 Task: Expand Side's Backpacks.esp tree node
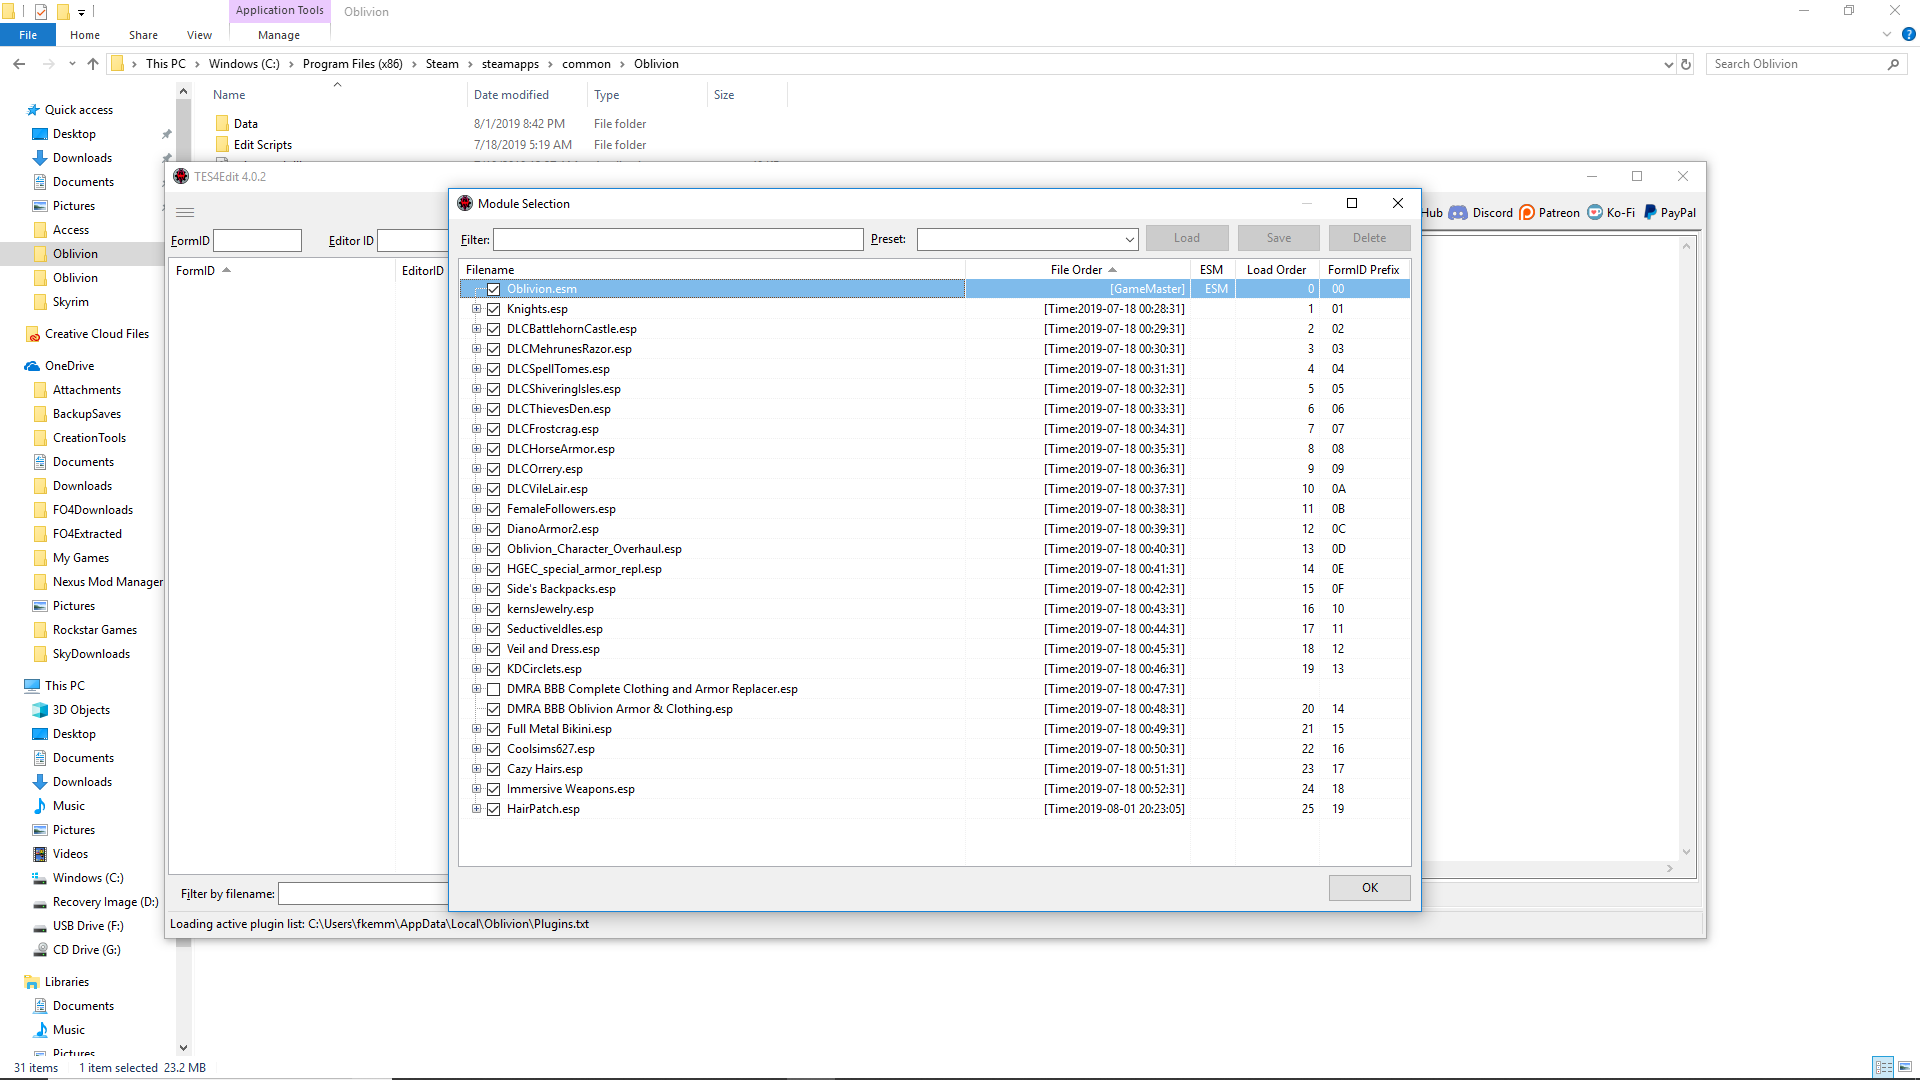(x=477, y=589)
